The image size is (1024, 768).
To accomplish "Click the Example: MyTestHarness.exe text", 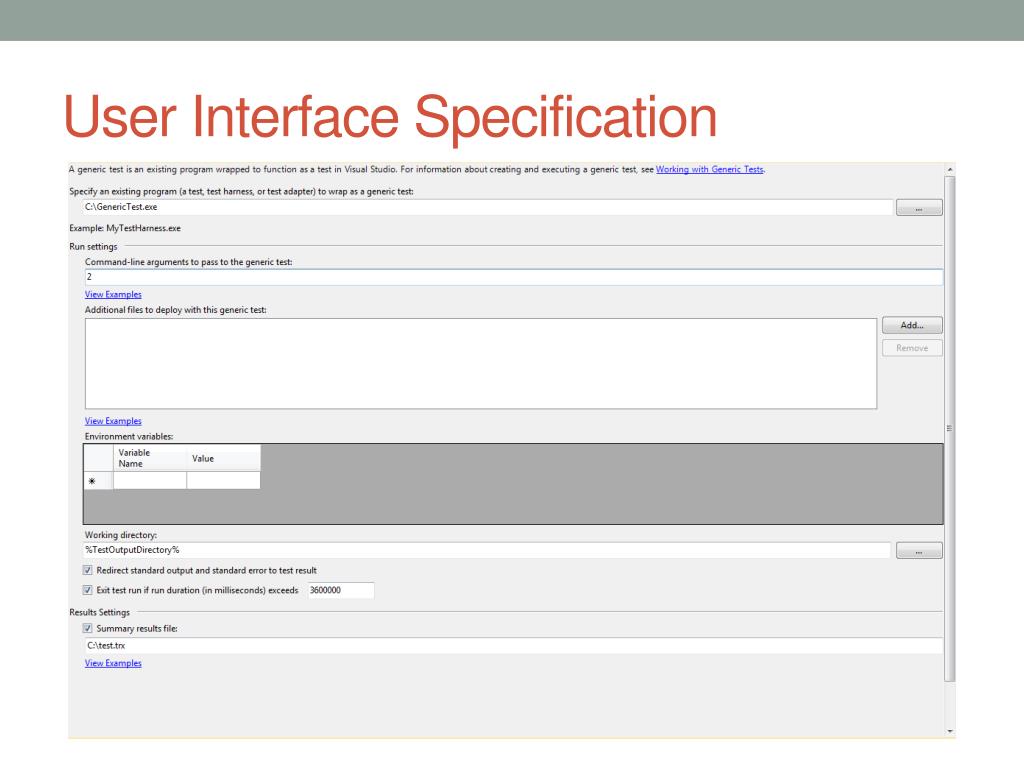I will coord(125,228).
